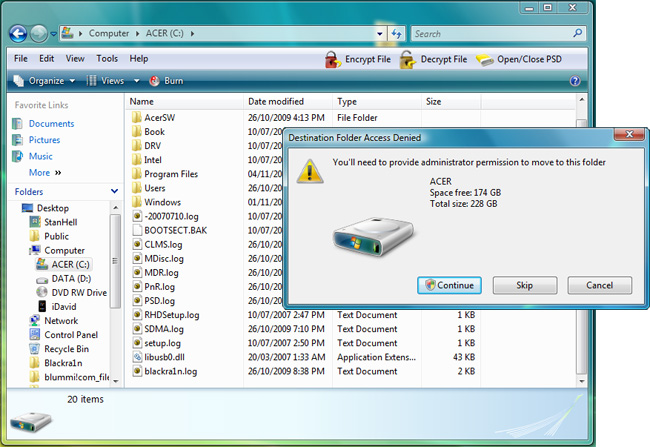Image resolution: width=650 pixels, height=447 pixels.
Task: Click Continue in the Access Denied dialog
Action: tap(449, 285)
